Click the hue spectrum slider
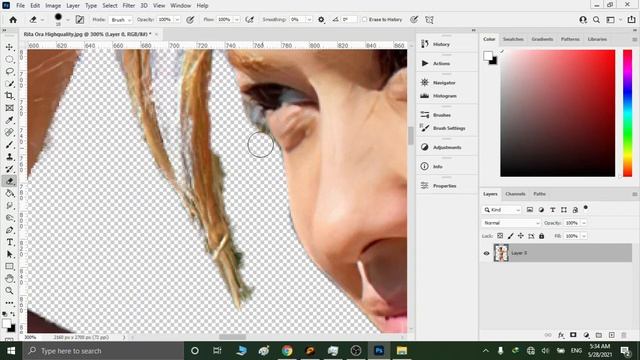Viewport: 640px width, 360px height. click(627, 113)
